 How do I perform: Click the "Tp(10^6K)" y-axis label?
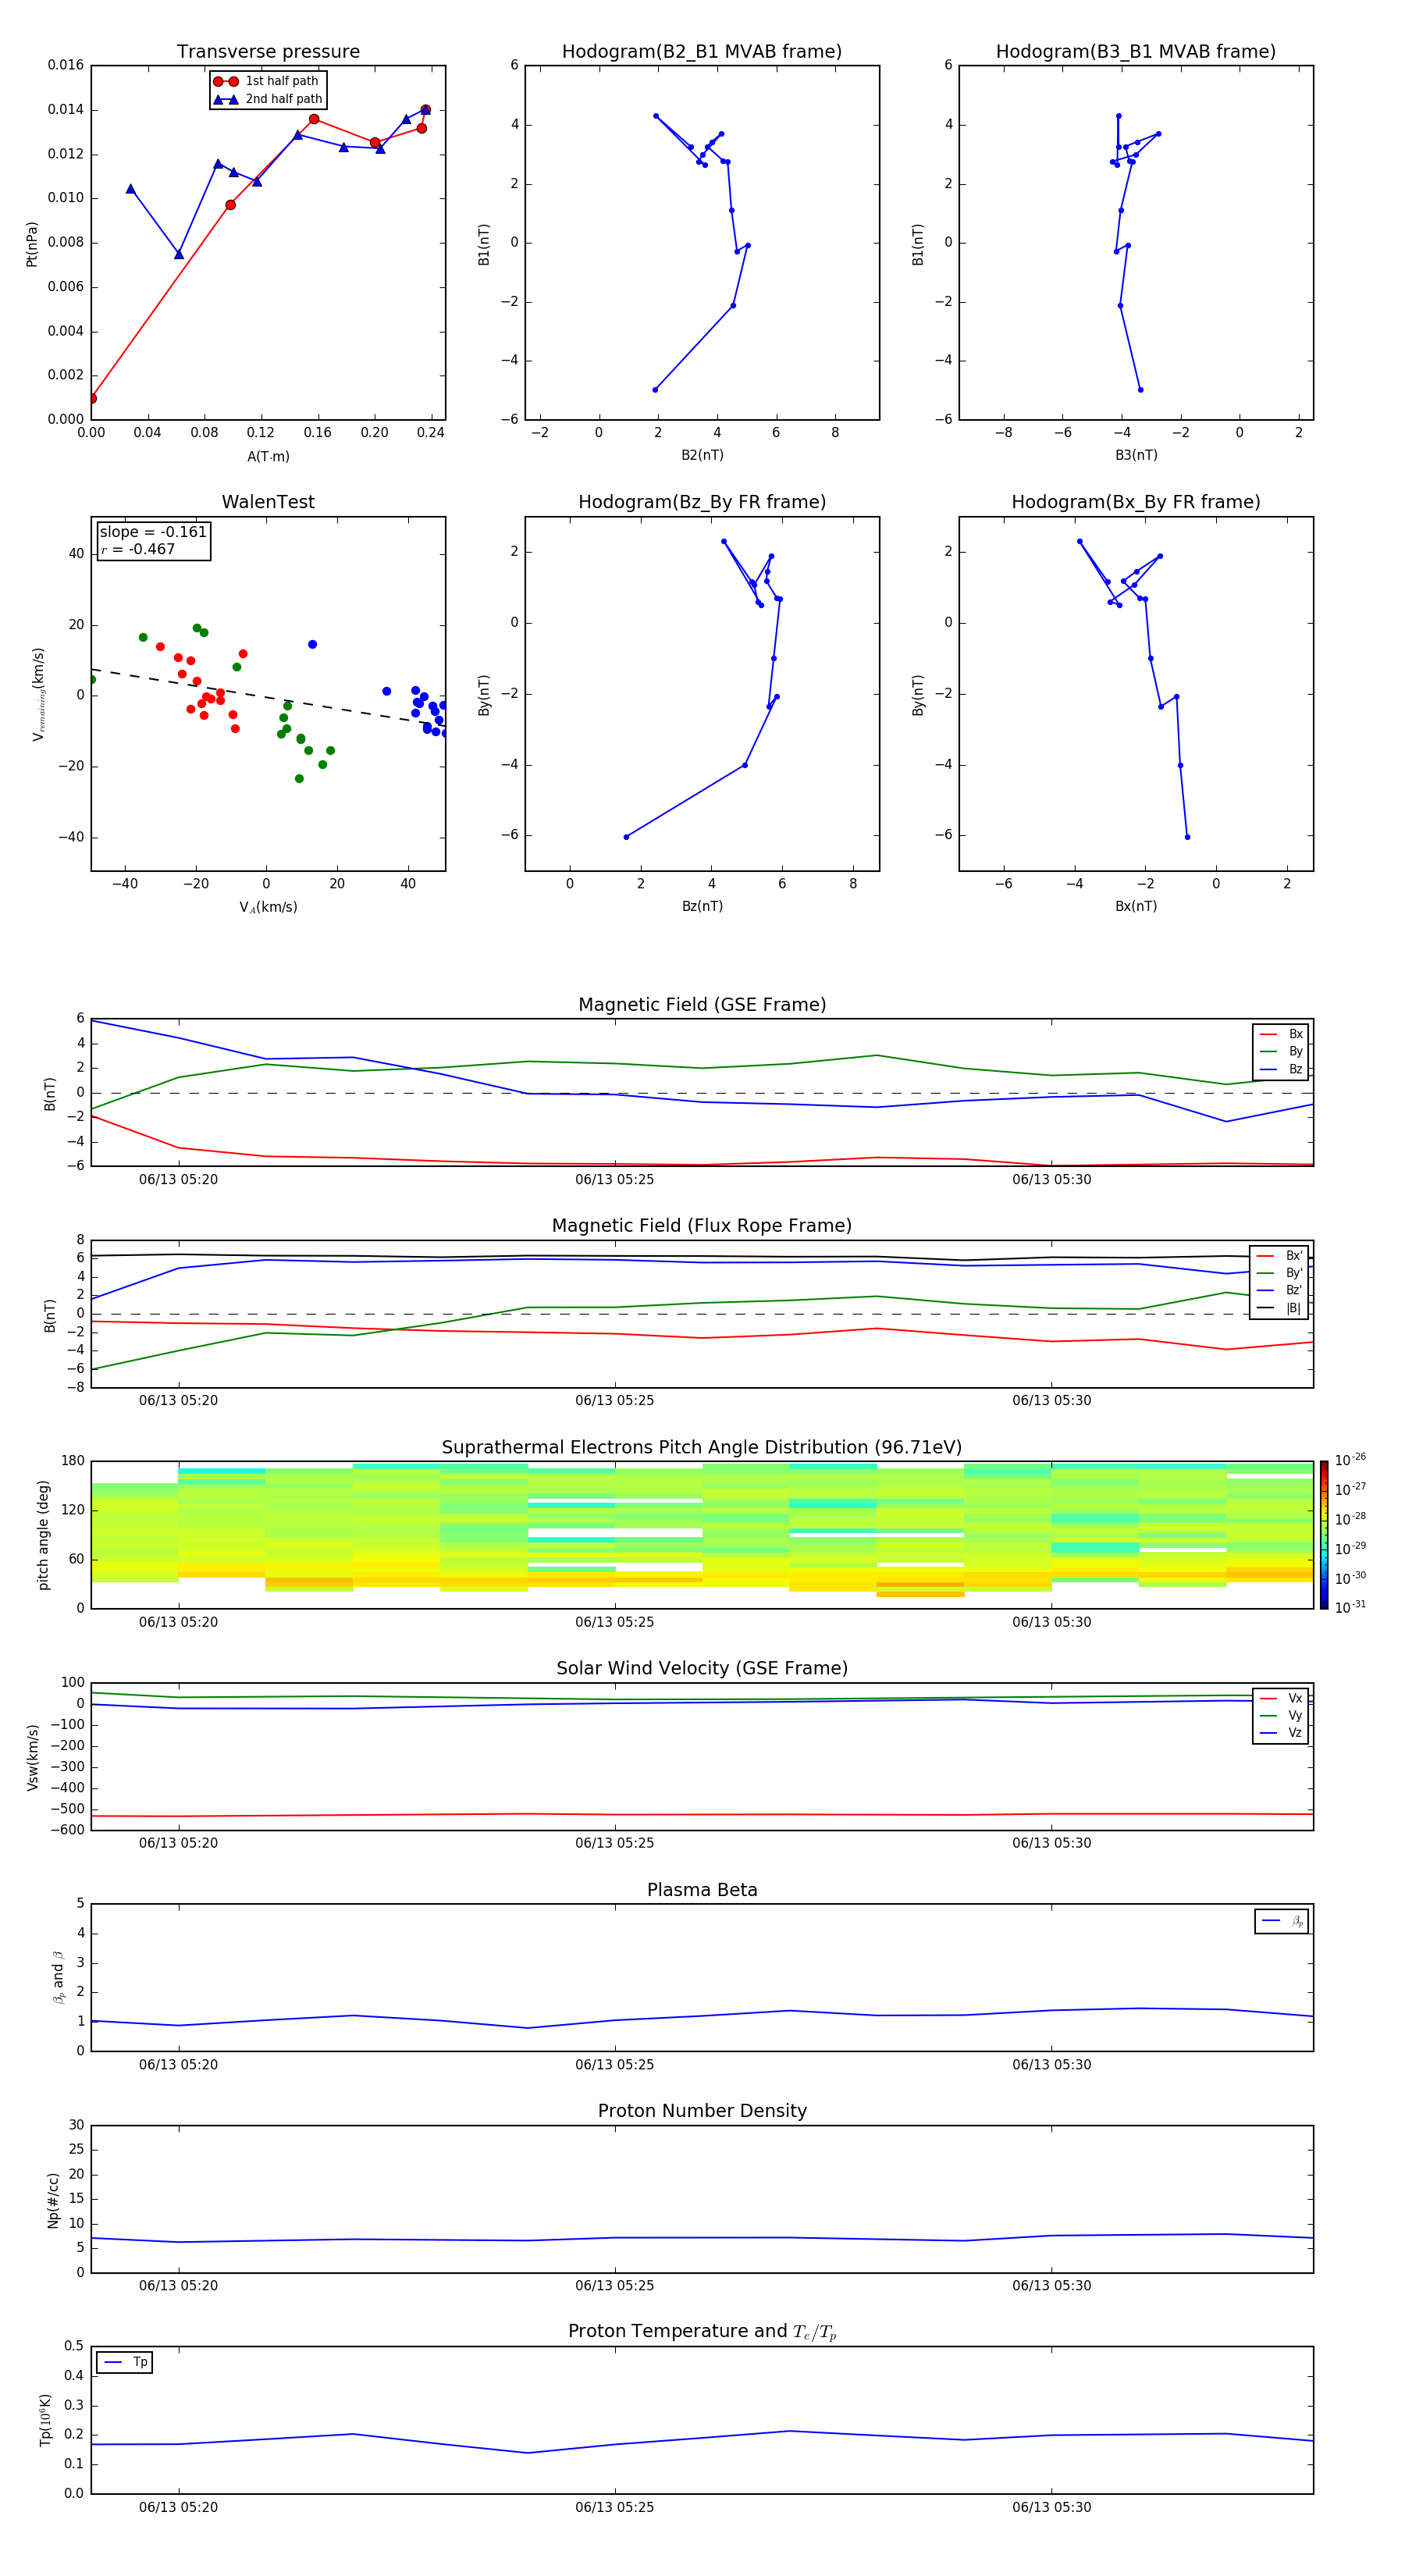click(x=45, y=2420)
